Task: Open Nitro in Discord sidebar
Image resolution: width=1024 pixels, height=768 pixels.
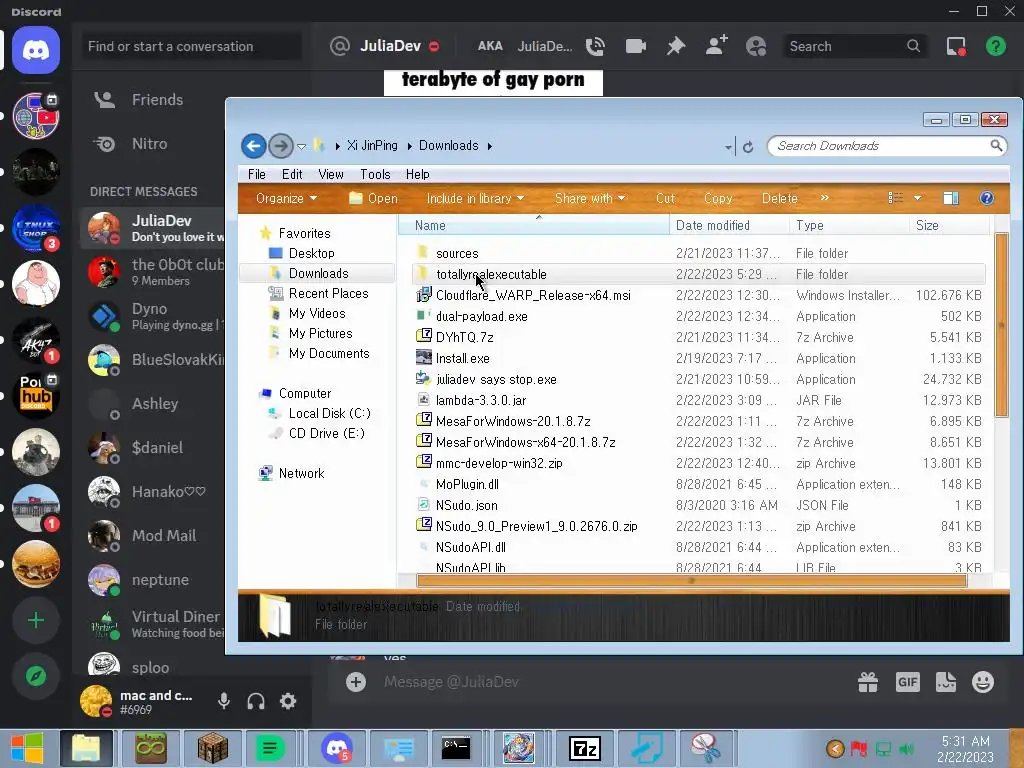Action: (x=152, y=144)
